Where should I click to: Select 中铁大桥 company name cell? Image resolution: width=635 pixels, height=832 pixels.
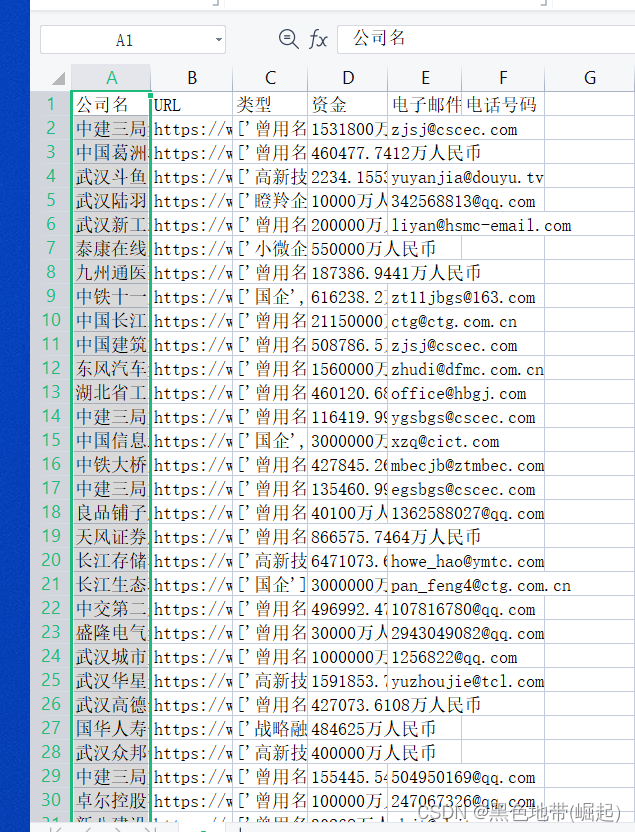(x=111, y=464)
